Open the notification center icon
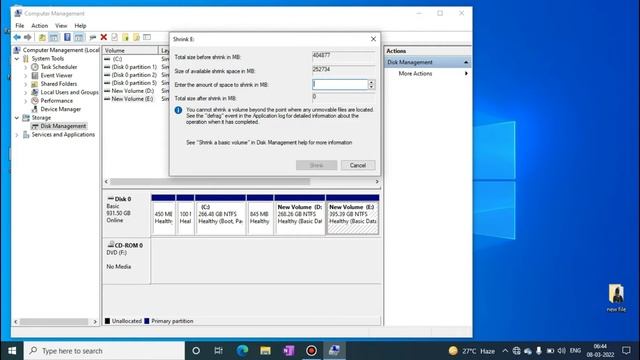This screenshot has height=360, width=640. [x=626, y=351]
